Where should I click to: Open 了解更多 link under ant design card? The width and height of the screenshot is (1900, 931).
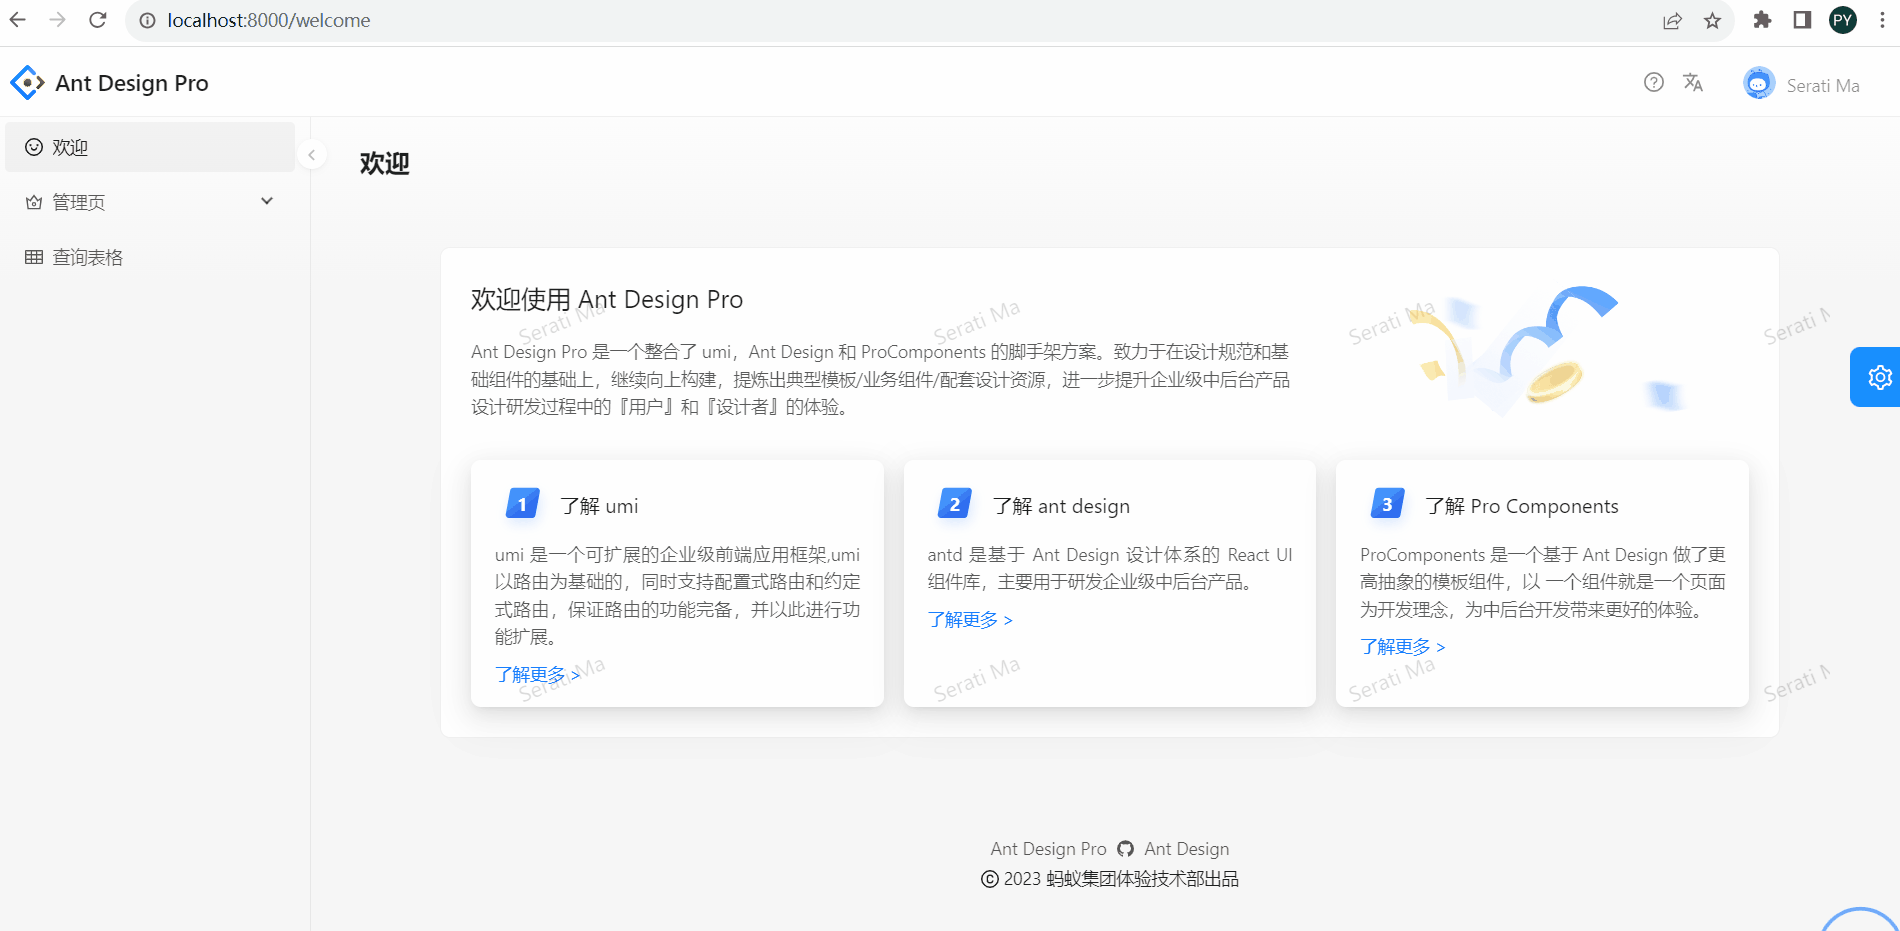970,620
